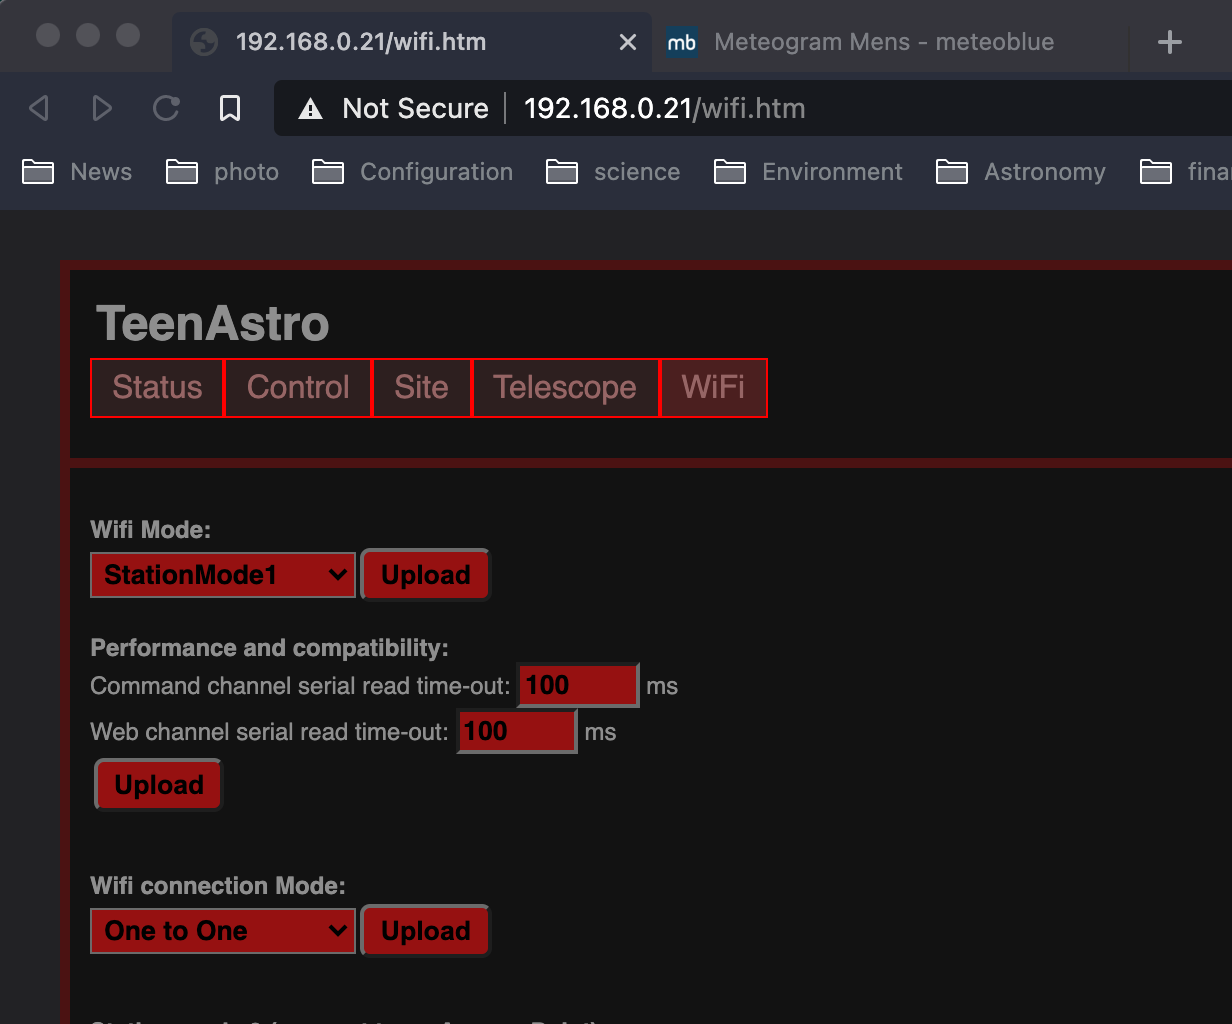Click the Wifi connection Mode label

point(218,886)
